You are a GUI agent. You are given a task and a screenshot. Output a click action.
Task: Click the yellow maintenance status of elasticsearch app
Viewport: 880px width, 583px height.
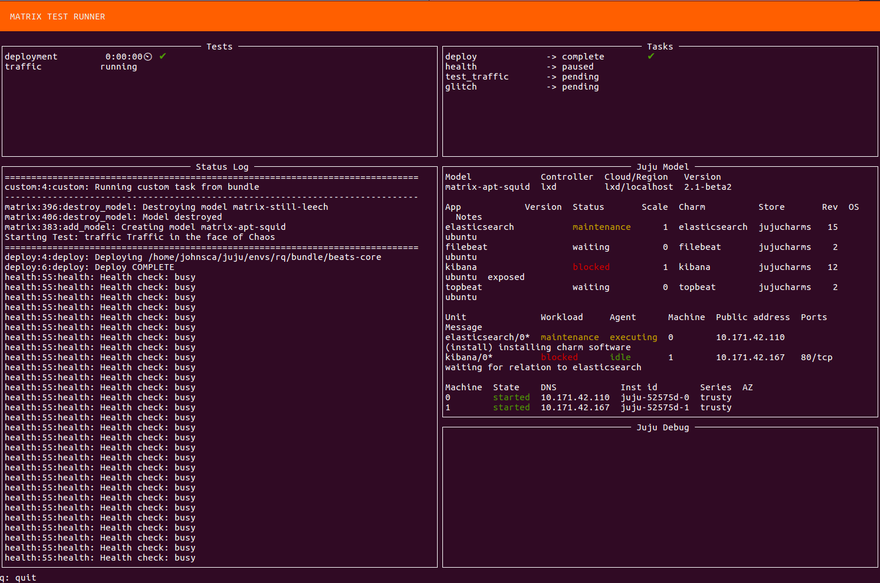[602, 227]
